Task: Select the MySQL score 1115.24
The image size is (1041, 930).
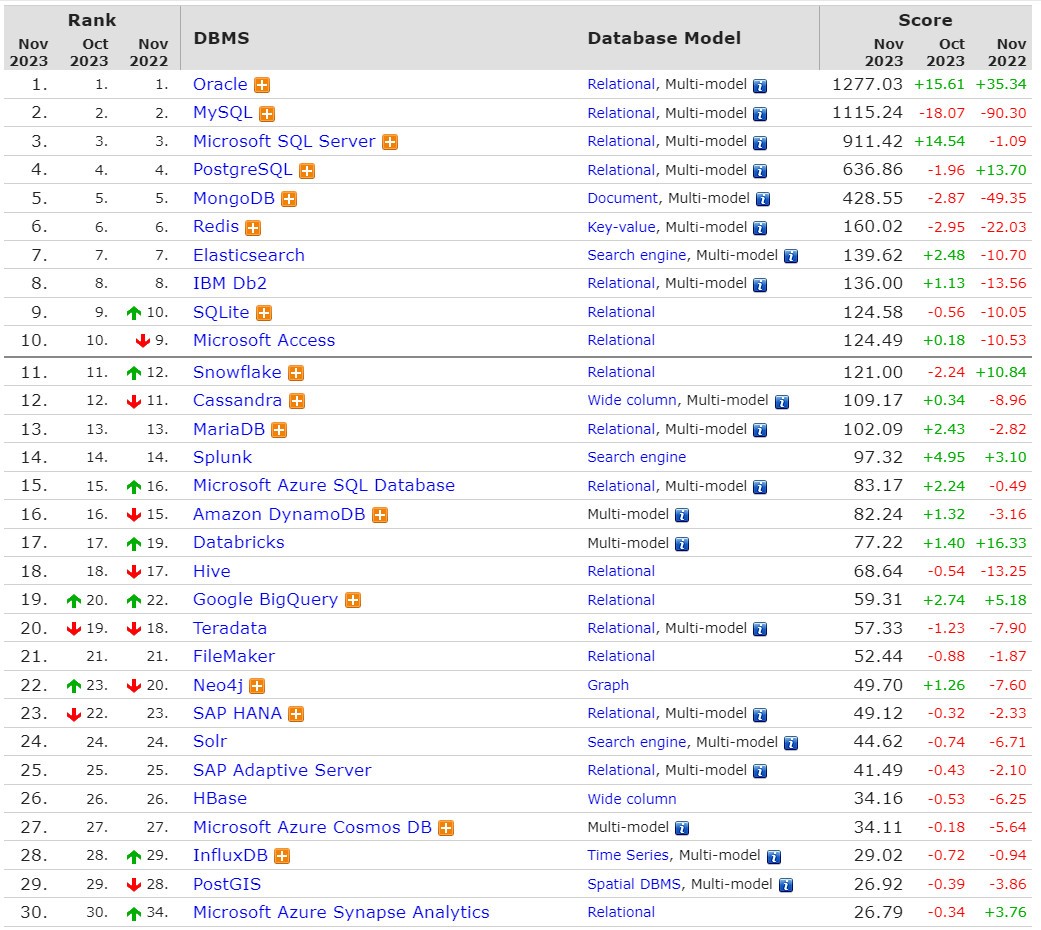Action: (867, 113)
